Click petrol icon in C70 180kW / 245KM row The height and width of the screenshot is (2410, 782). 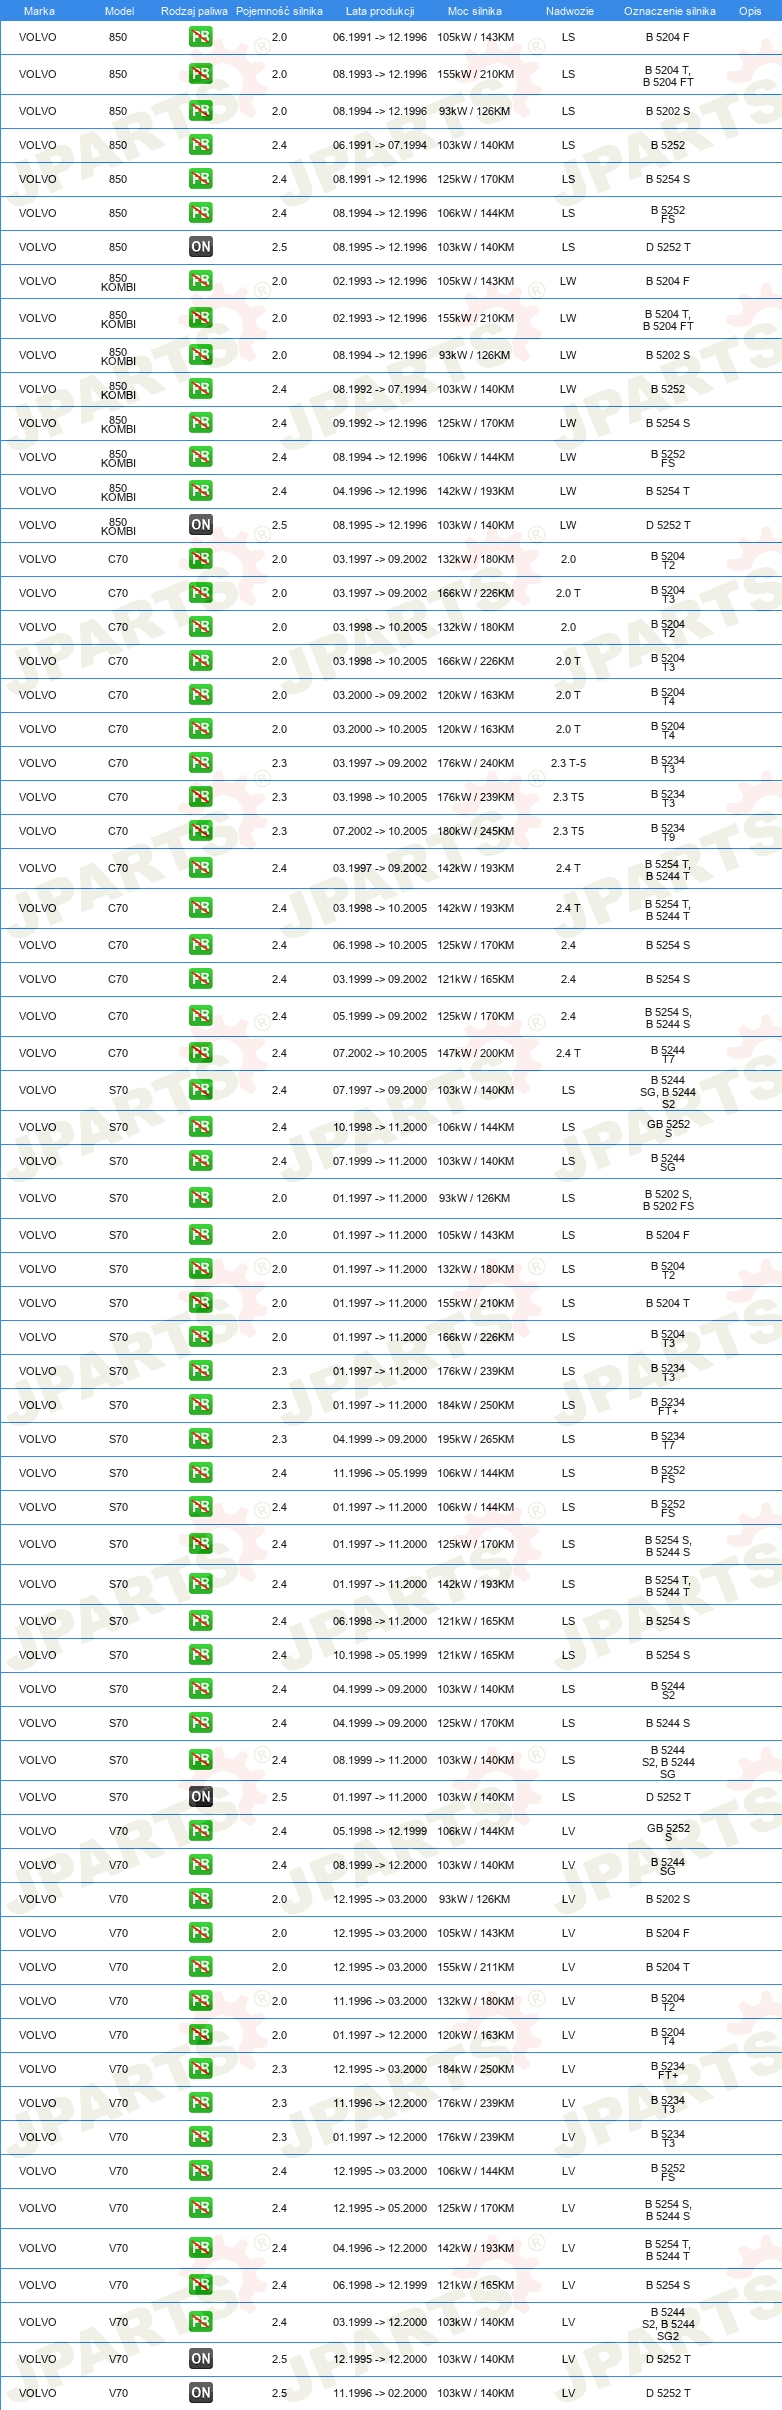tap(201, 831)
